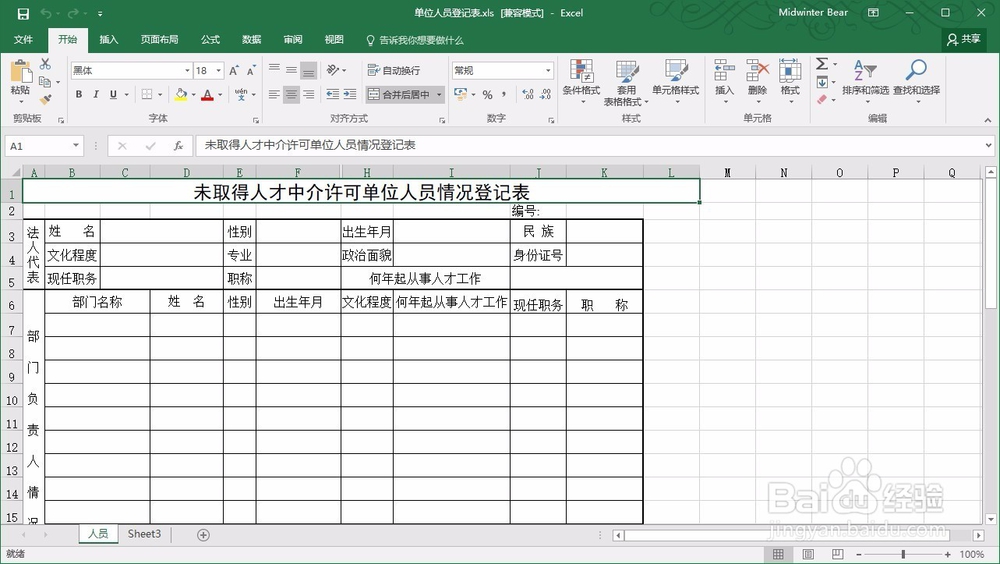
Task: Click the fill color bucket swatch
Action: click(181, 95)
